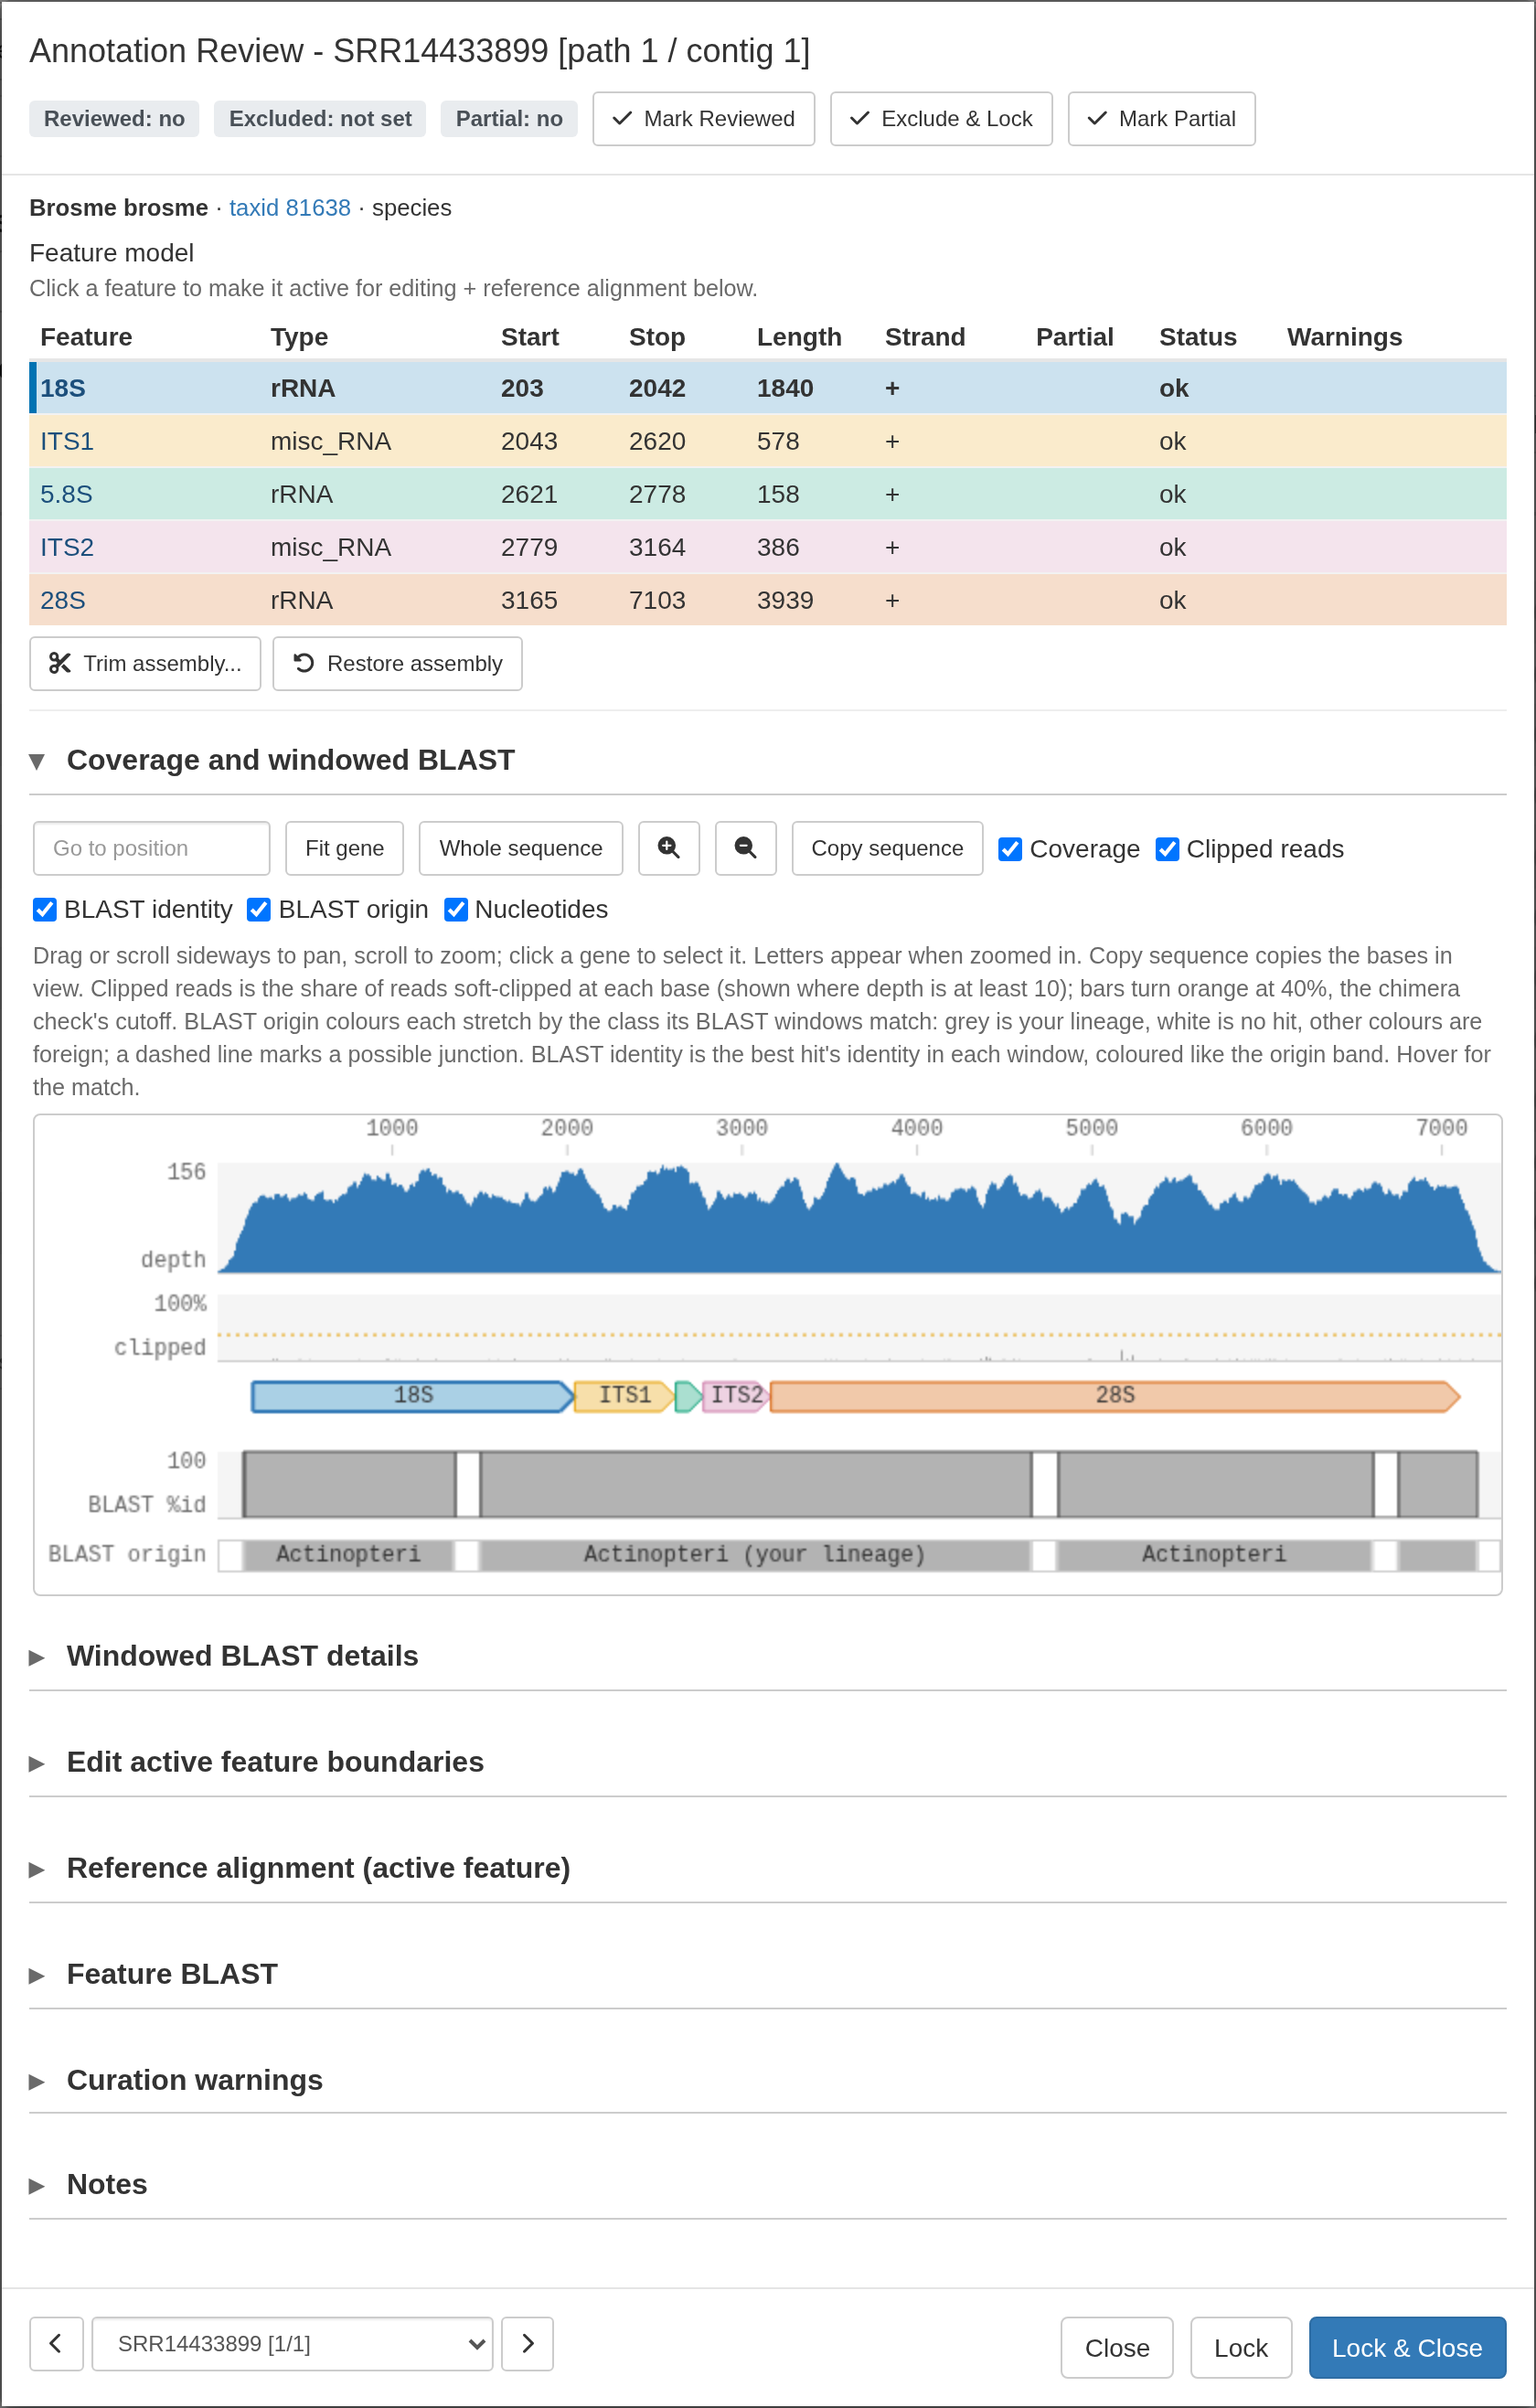Click the Copy sequence button
Screen dimensions: 1536x2408
pyautogui.click(x=887, y=848)
